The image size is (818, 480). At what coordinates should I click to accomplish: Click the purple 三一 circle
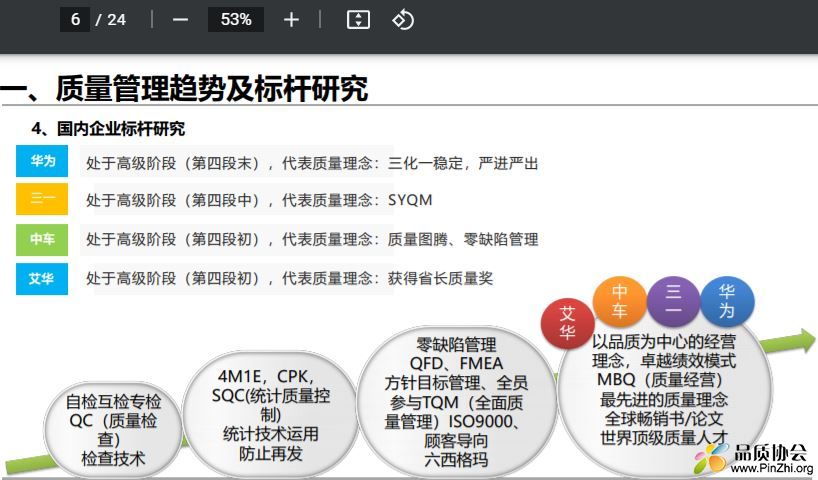coord(673,302)
